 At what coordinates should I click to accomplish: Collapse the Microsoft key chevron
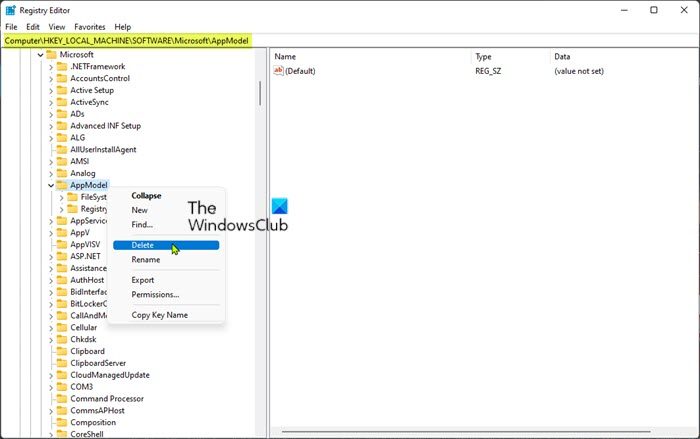(40, 55)
